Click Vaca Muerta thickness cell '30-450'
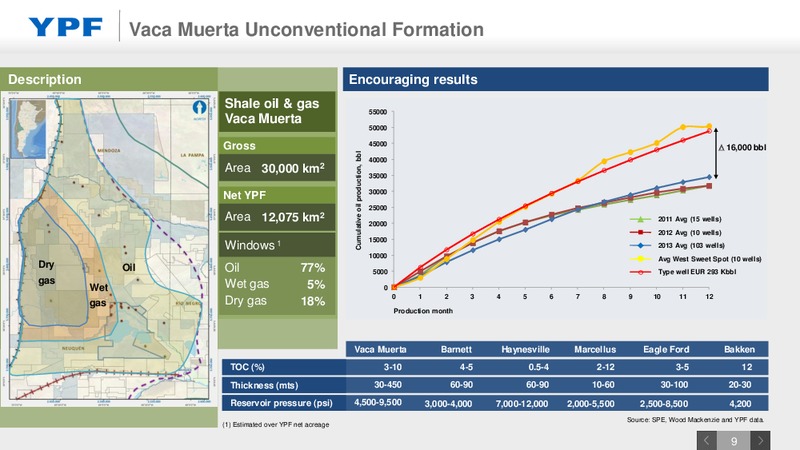The image size is (800, 450). point(388,385)
